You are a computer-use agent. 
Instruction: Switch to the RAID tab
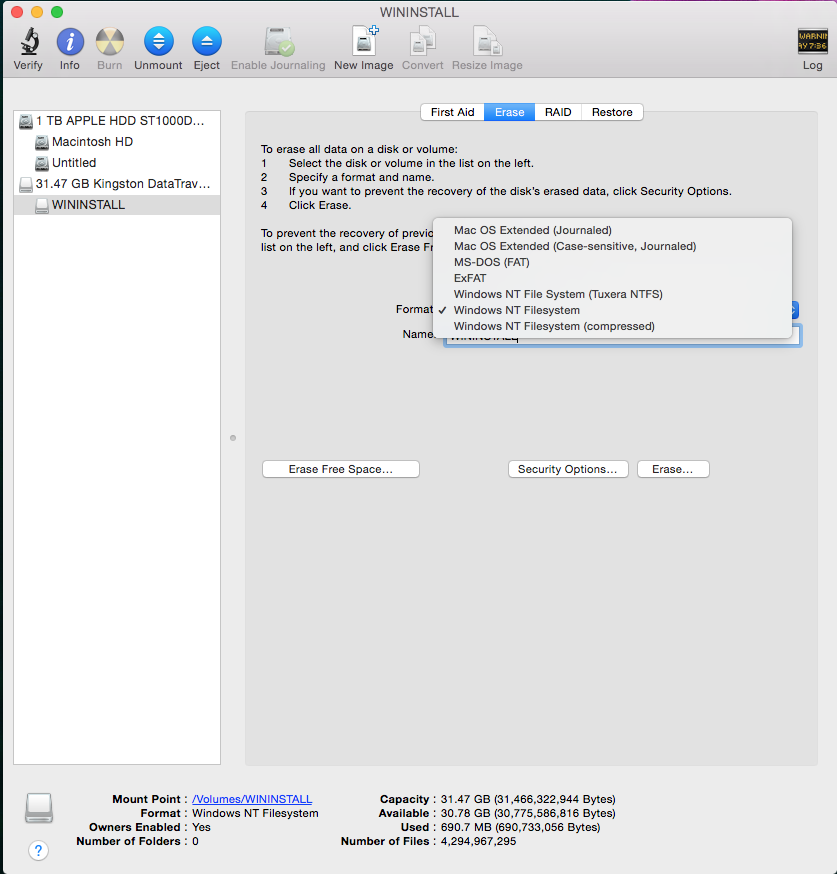click(558, 112)
